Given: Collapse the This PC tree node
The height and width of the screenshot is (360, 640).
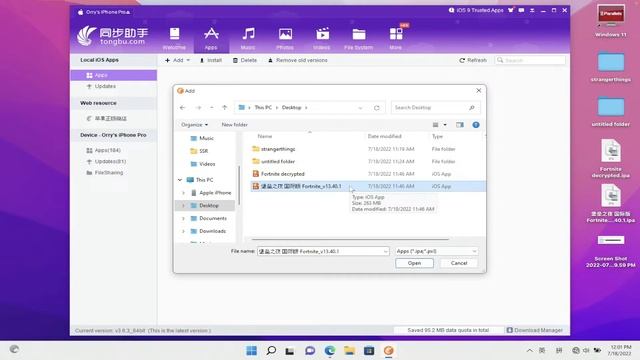Looking at the screenshot, I should click(x=180, y=180).
